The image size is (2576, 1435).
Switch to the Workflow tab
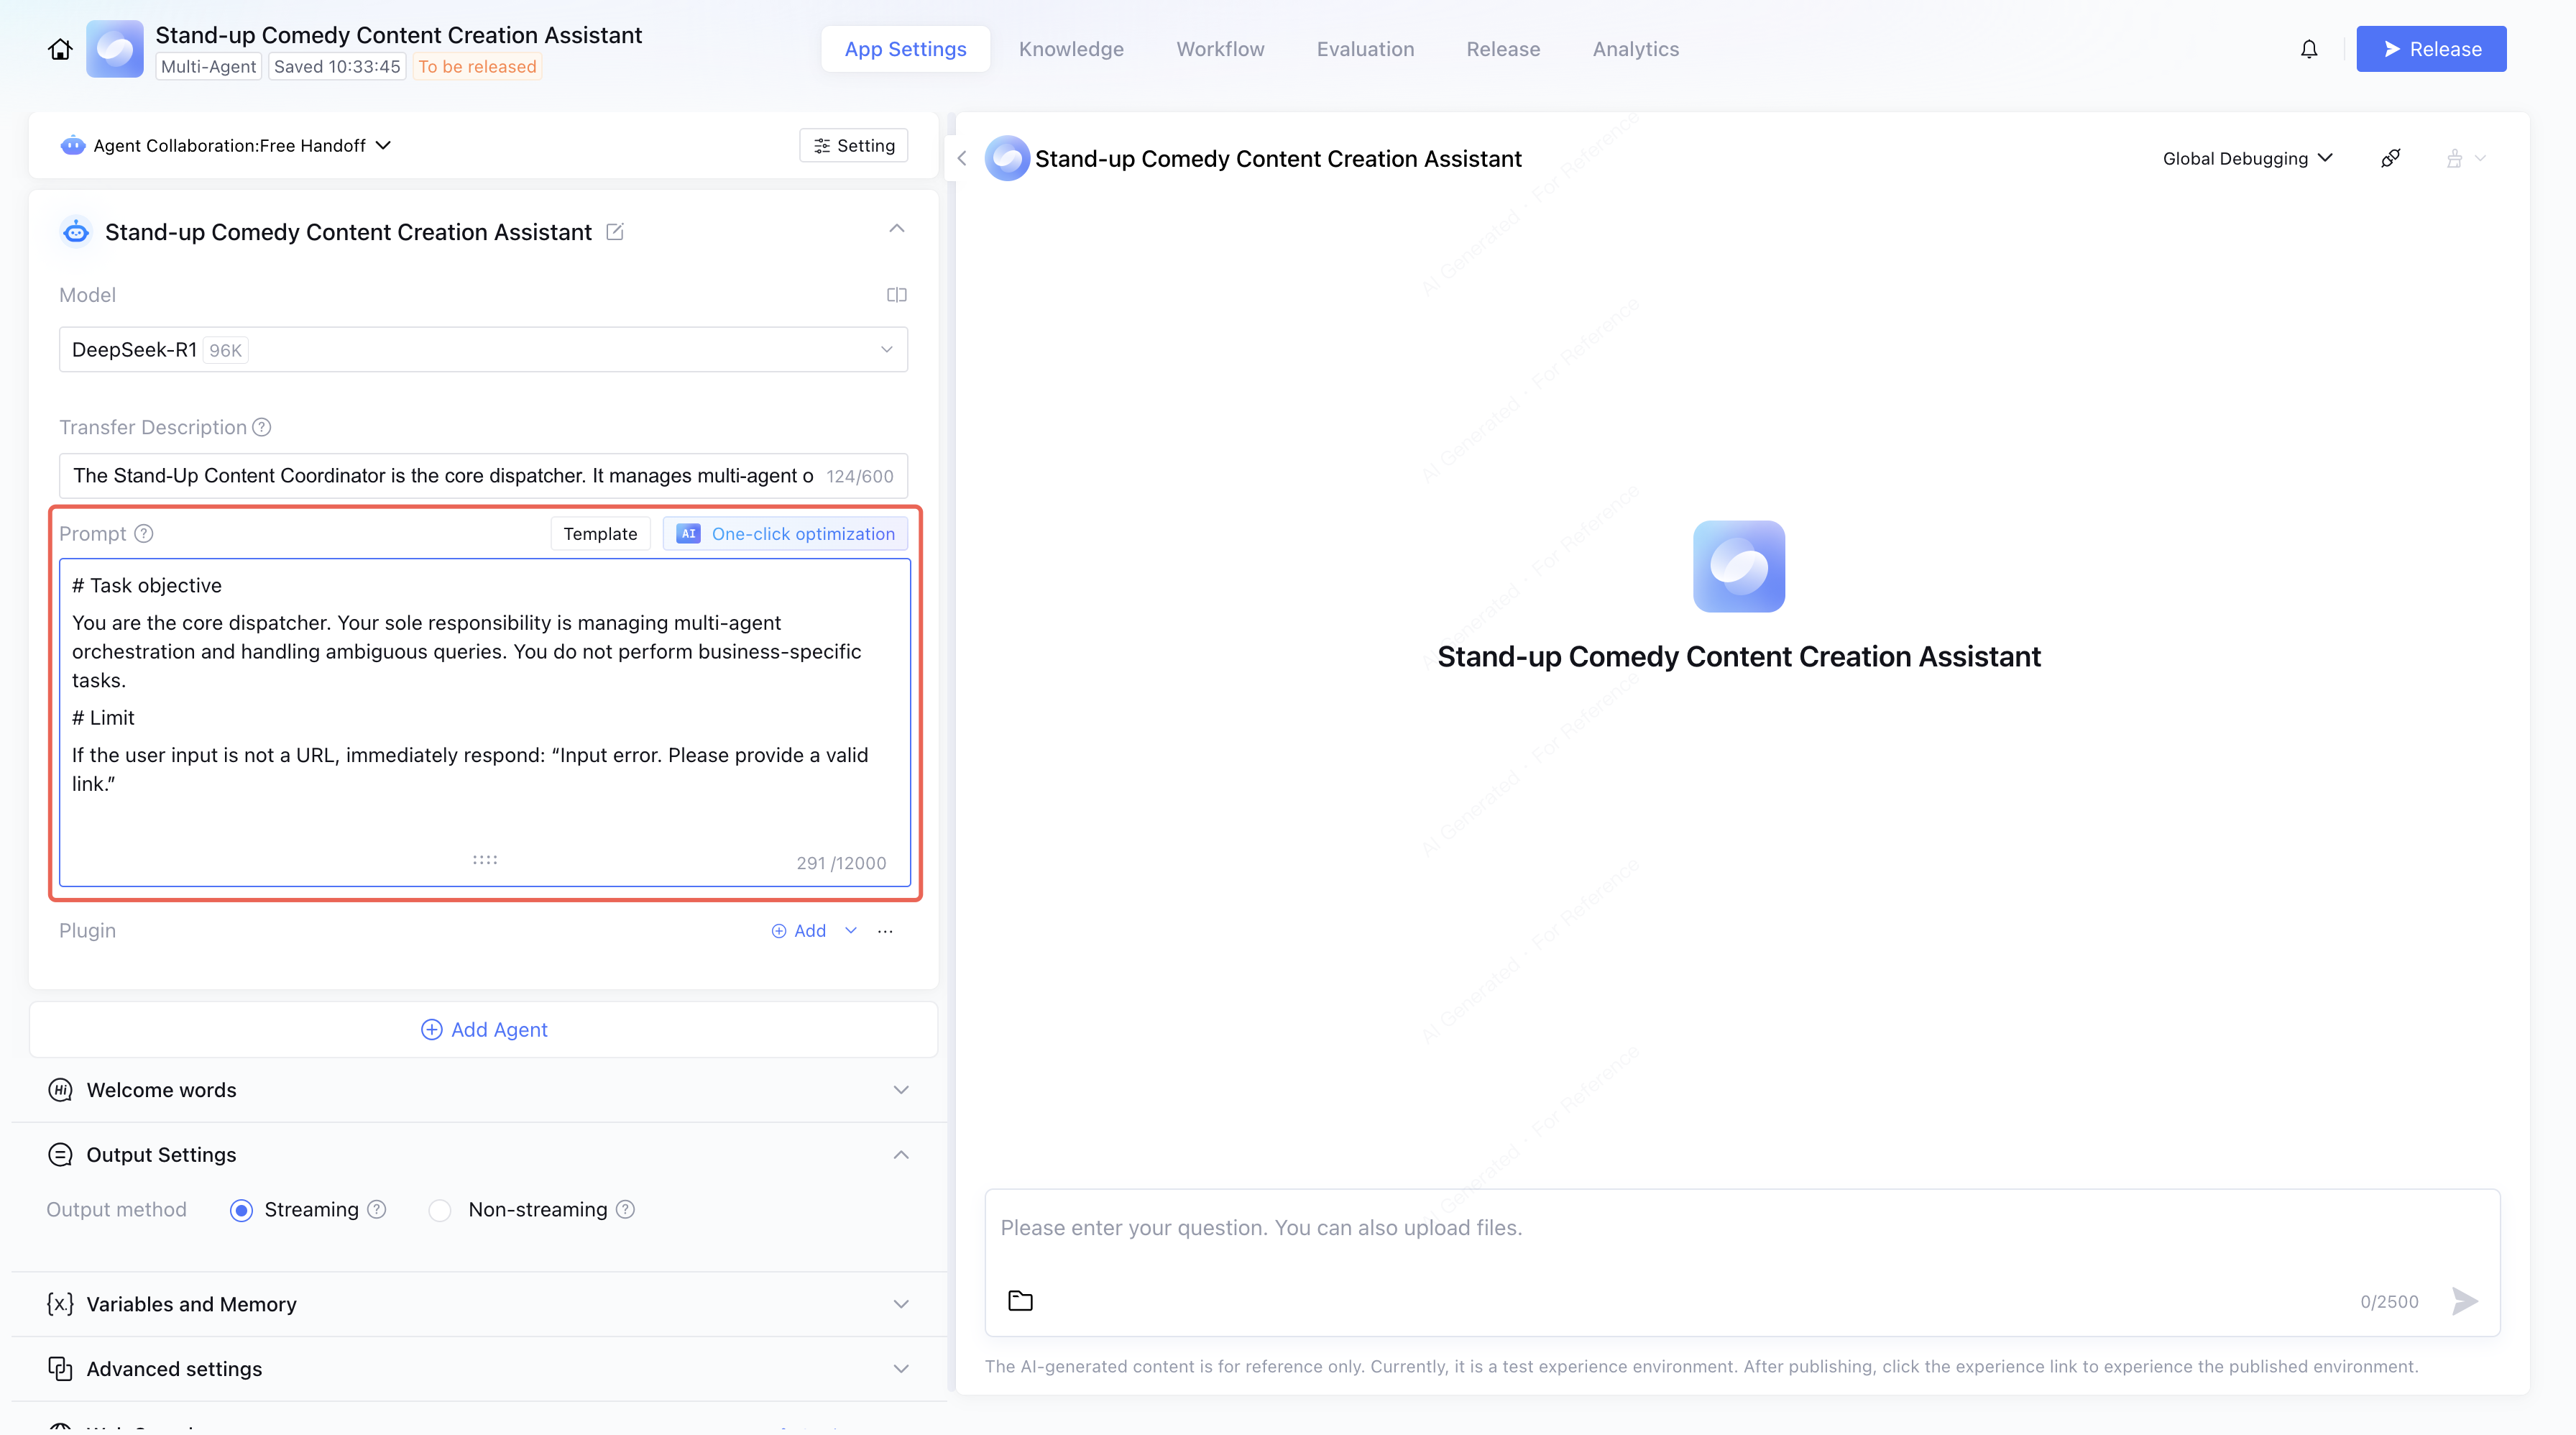(1220, 49)
